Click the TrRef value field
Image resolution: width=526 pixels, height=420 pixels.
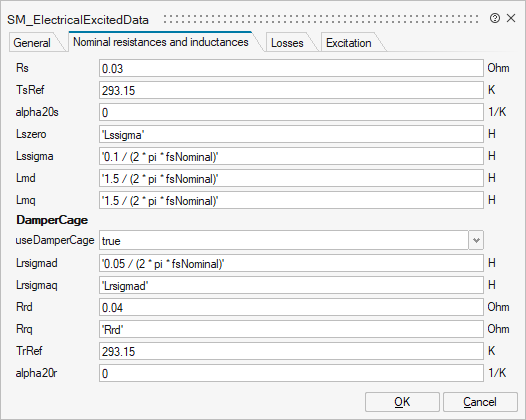tap(291, 351)
